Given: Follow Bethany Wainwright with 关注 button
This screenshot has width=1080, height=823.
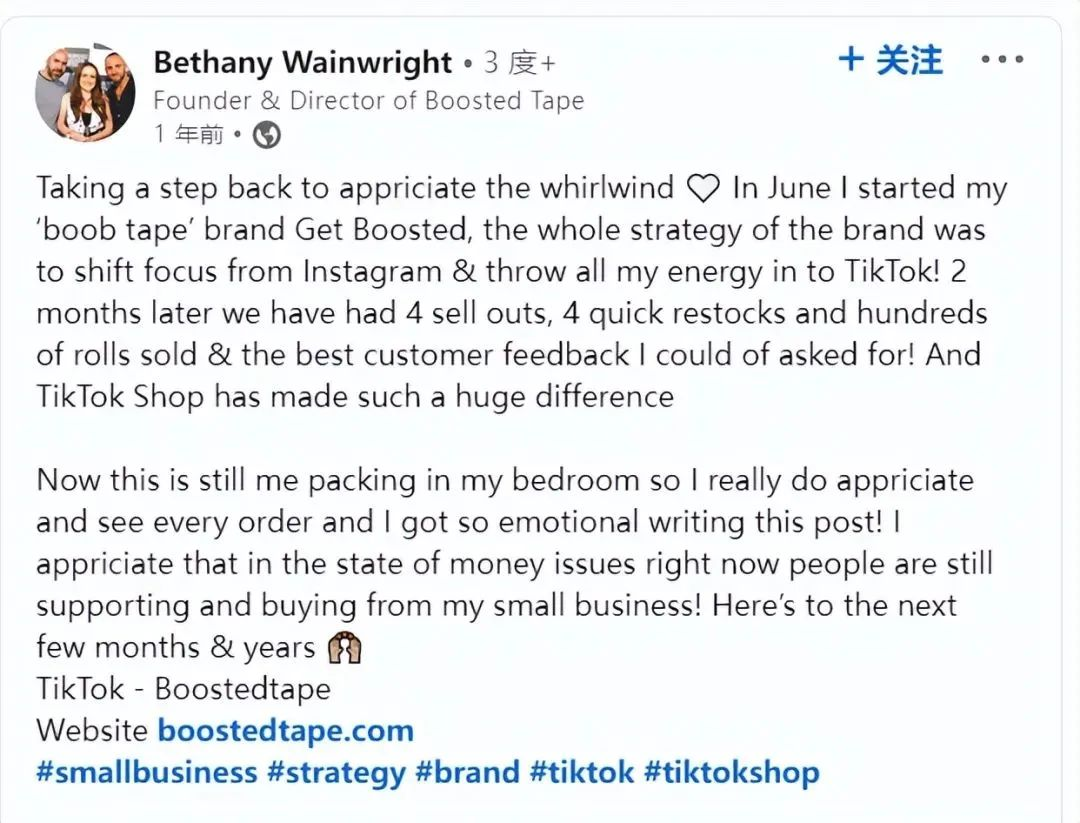Looking at the screenshot, I should pos(891,60).
